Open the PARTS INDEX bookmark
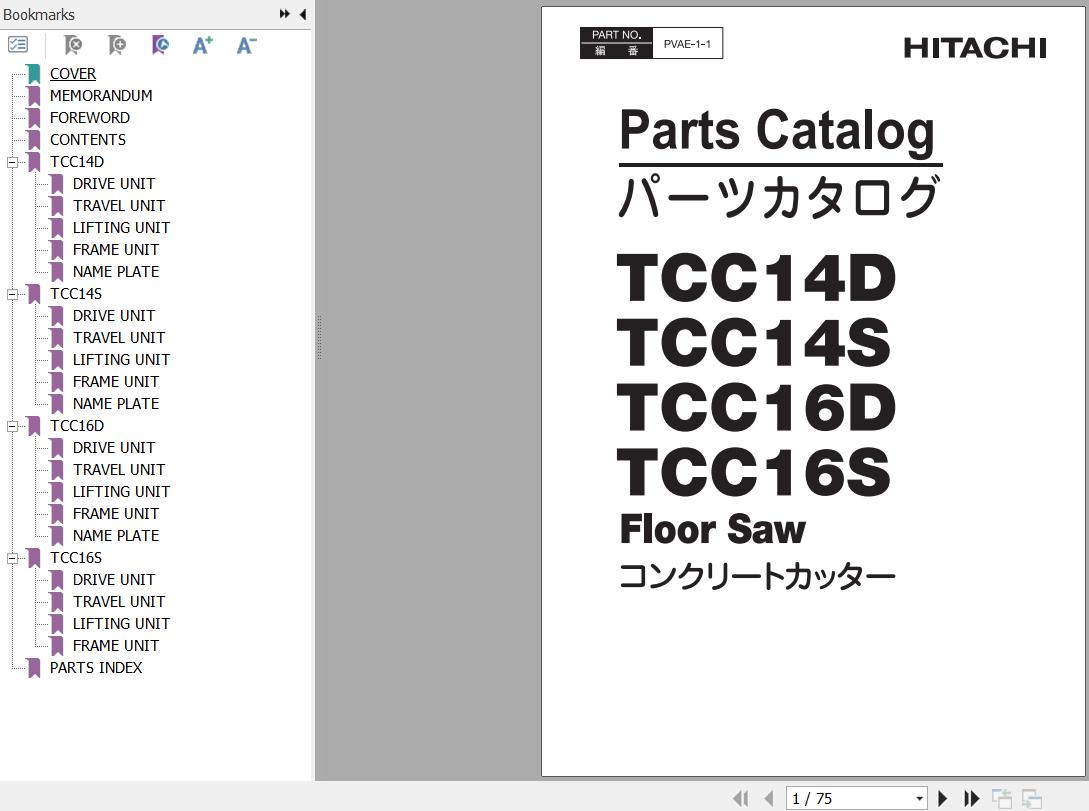The width and height of the screenshot is (1089, 811). click(x=96, y=668)
